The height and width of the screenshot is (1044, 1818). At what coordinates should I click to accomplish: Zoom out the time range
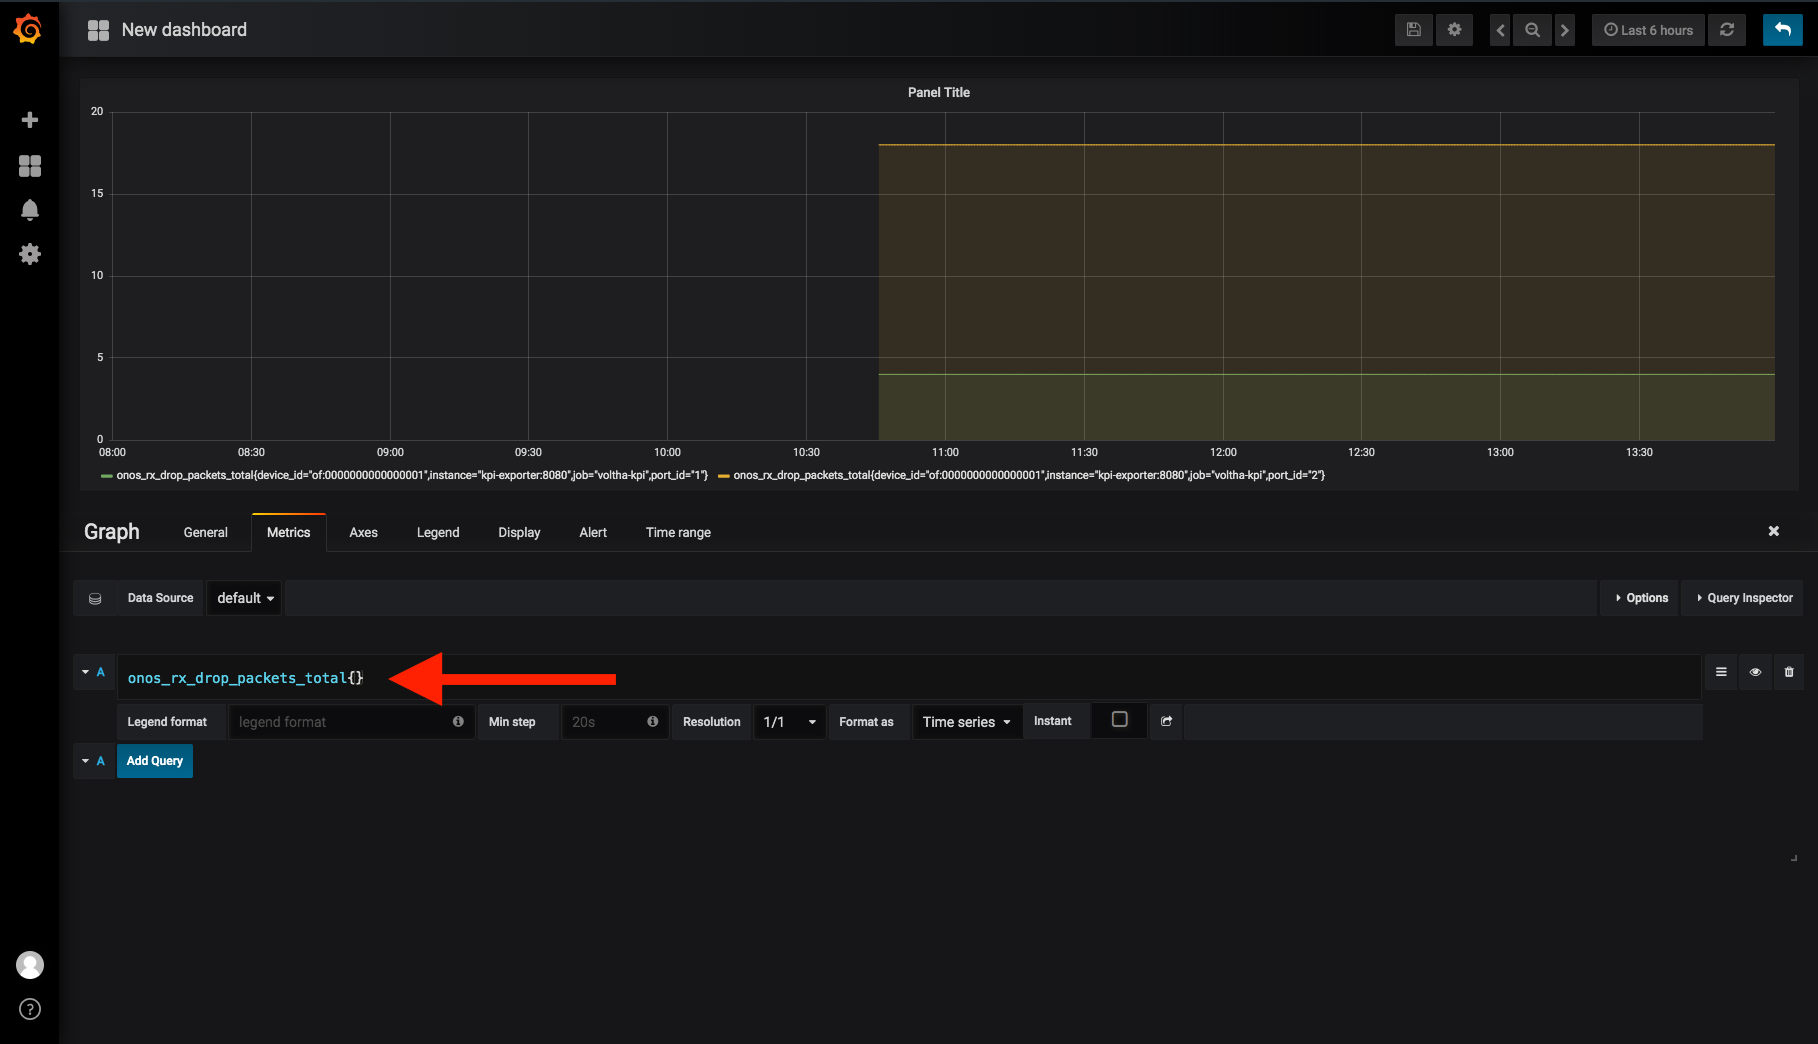coord(1532,30)
